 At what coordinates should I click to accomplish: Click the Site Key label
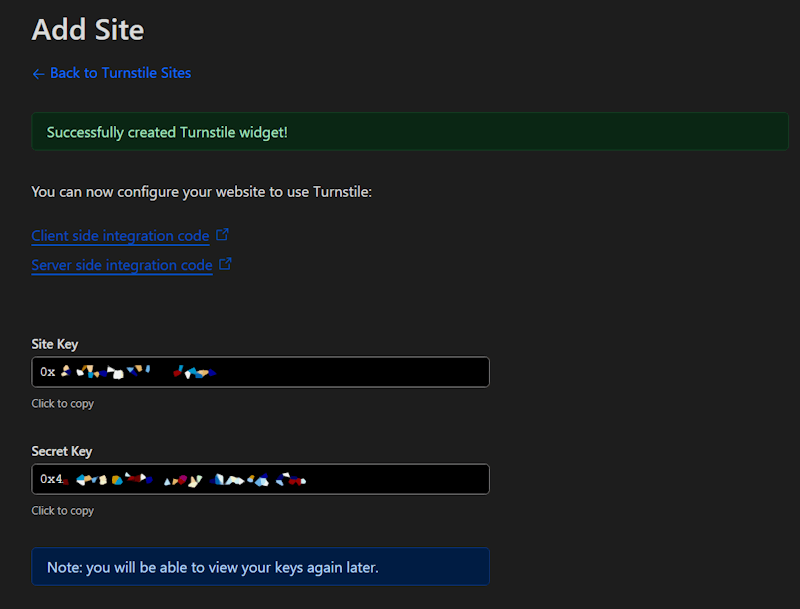[x=55, y=344]
